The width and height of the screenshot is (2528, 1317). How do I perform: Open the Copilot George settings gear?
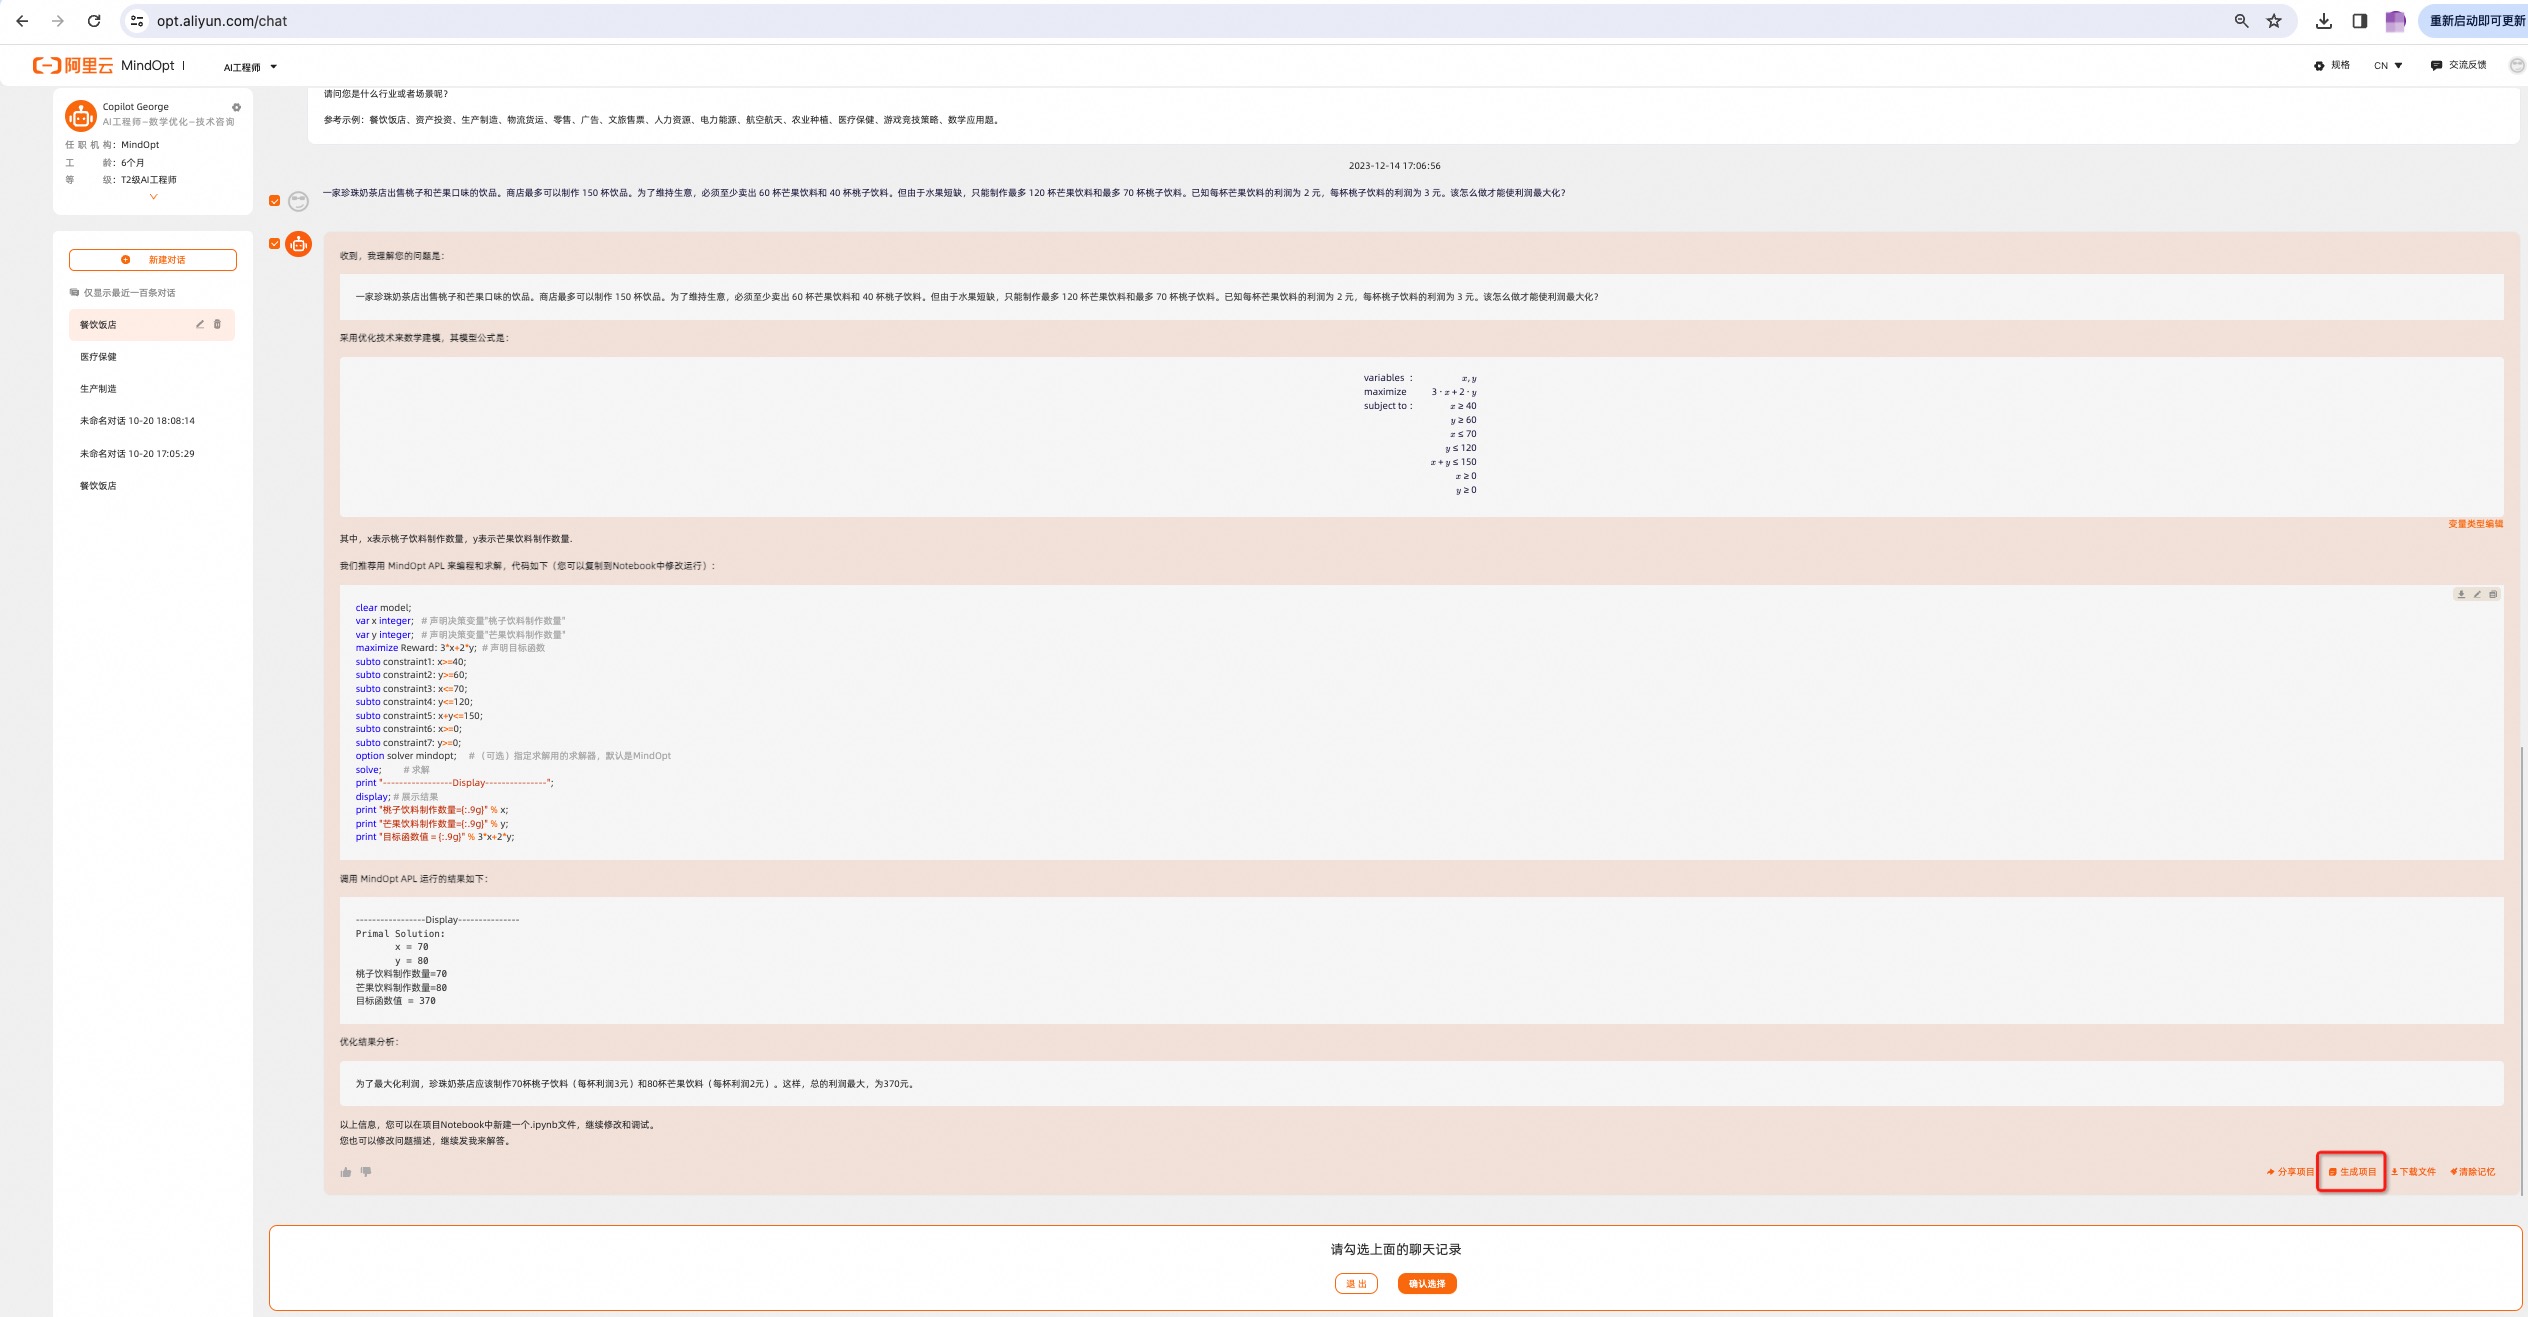pyautogui.click(x=236, y=107)
